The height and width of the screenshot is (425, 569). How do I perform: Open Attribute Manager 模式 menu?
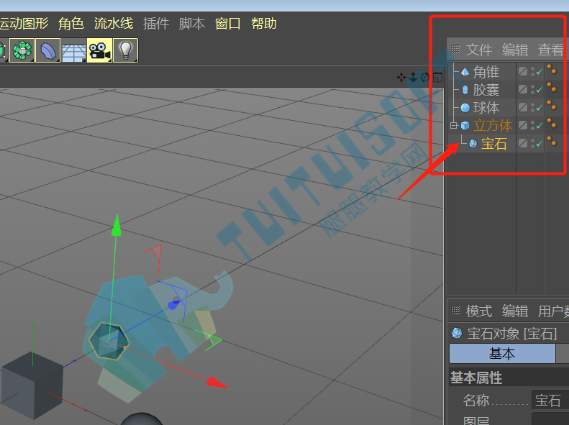pos(479,311)
